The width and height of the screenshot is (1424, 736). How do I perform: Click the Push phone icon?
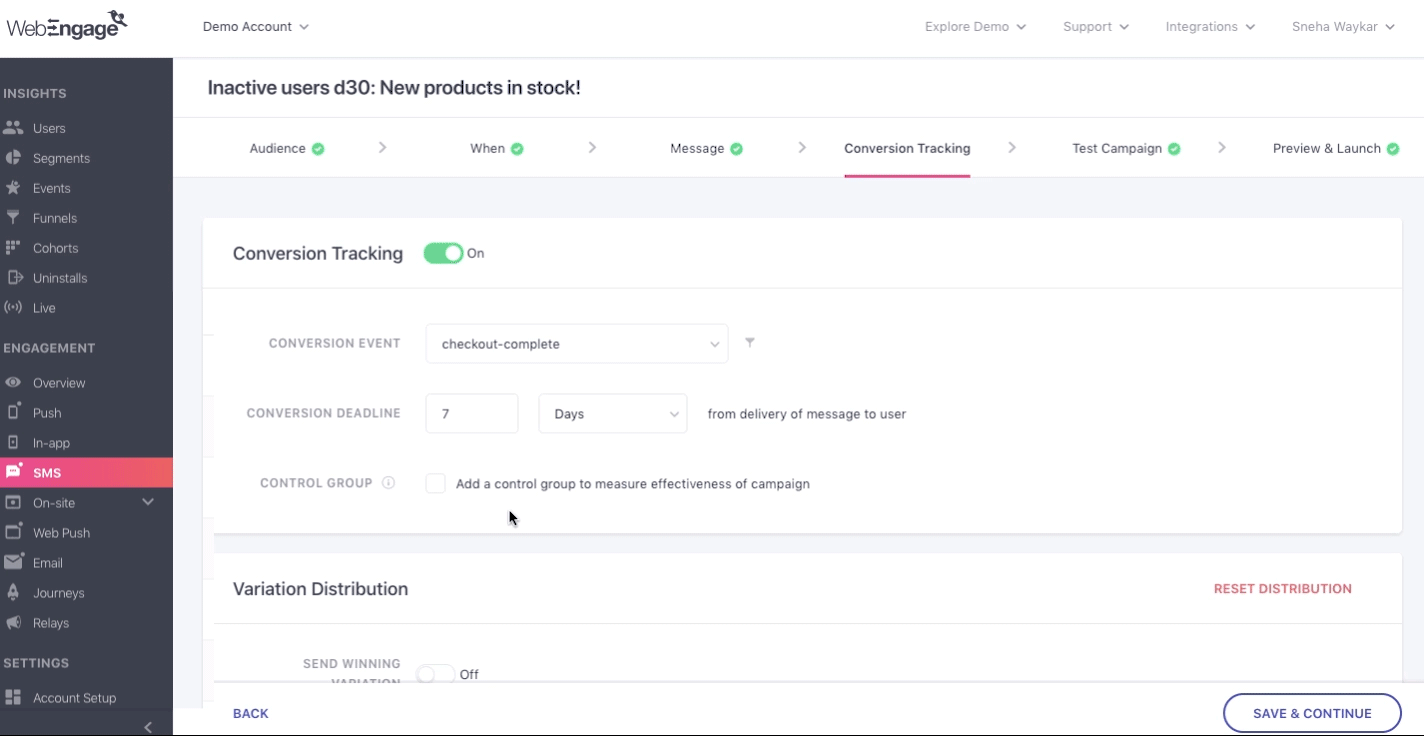13,412
